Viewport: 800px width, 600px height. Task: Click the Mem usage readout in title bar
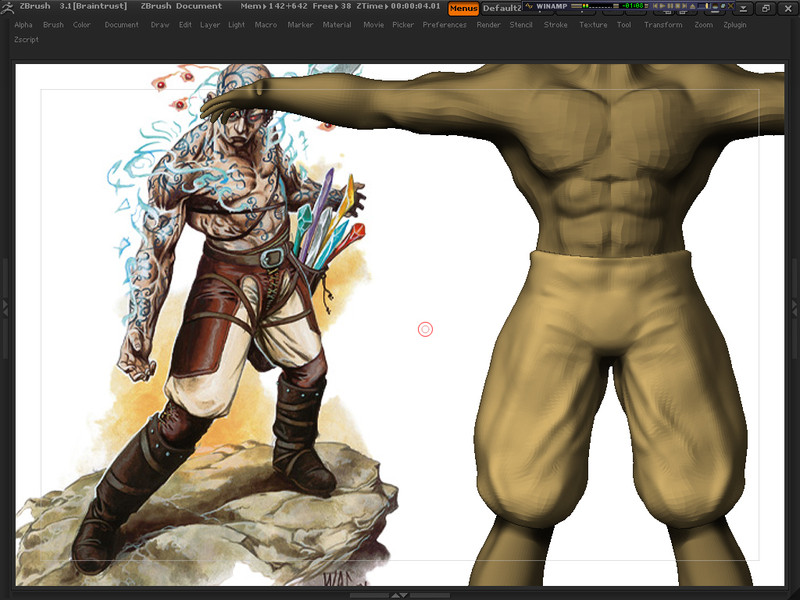[274, 6]
